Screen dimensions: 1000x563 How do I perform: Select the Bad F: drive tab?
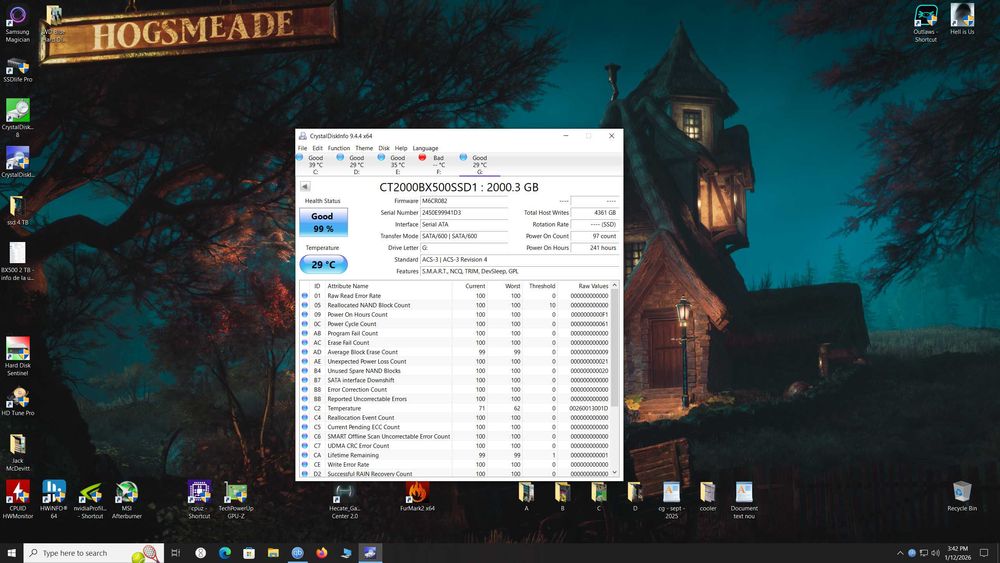click(x=438, y=165)
